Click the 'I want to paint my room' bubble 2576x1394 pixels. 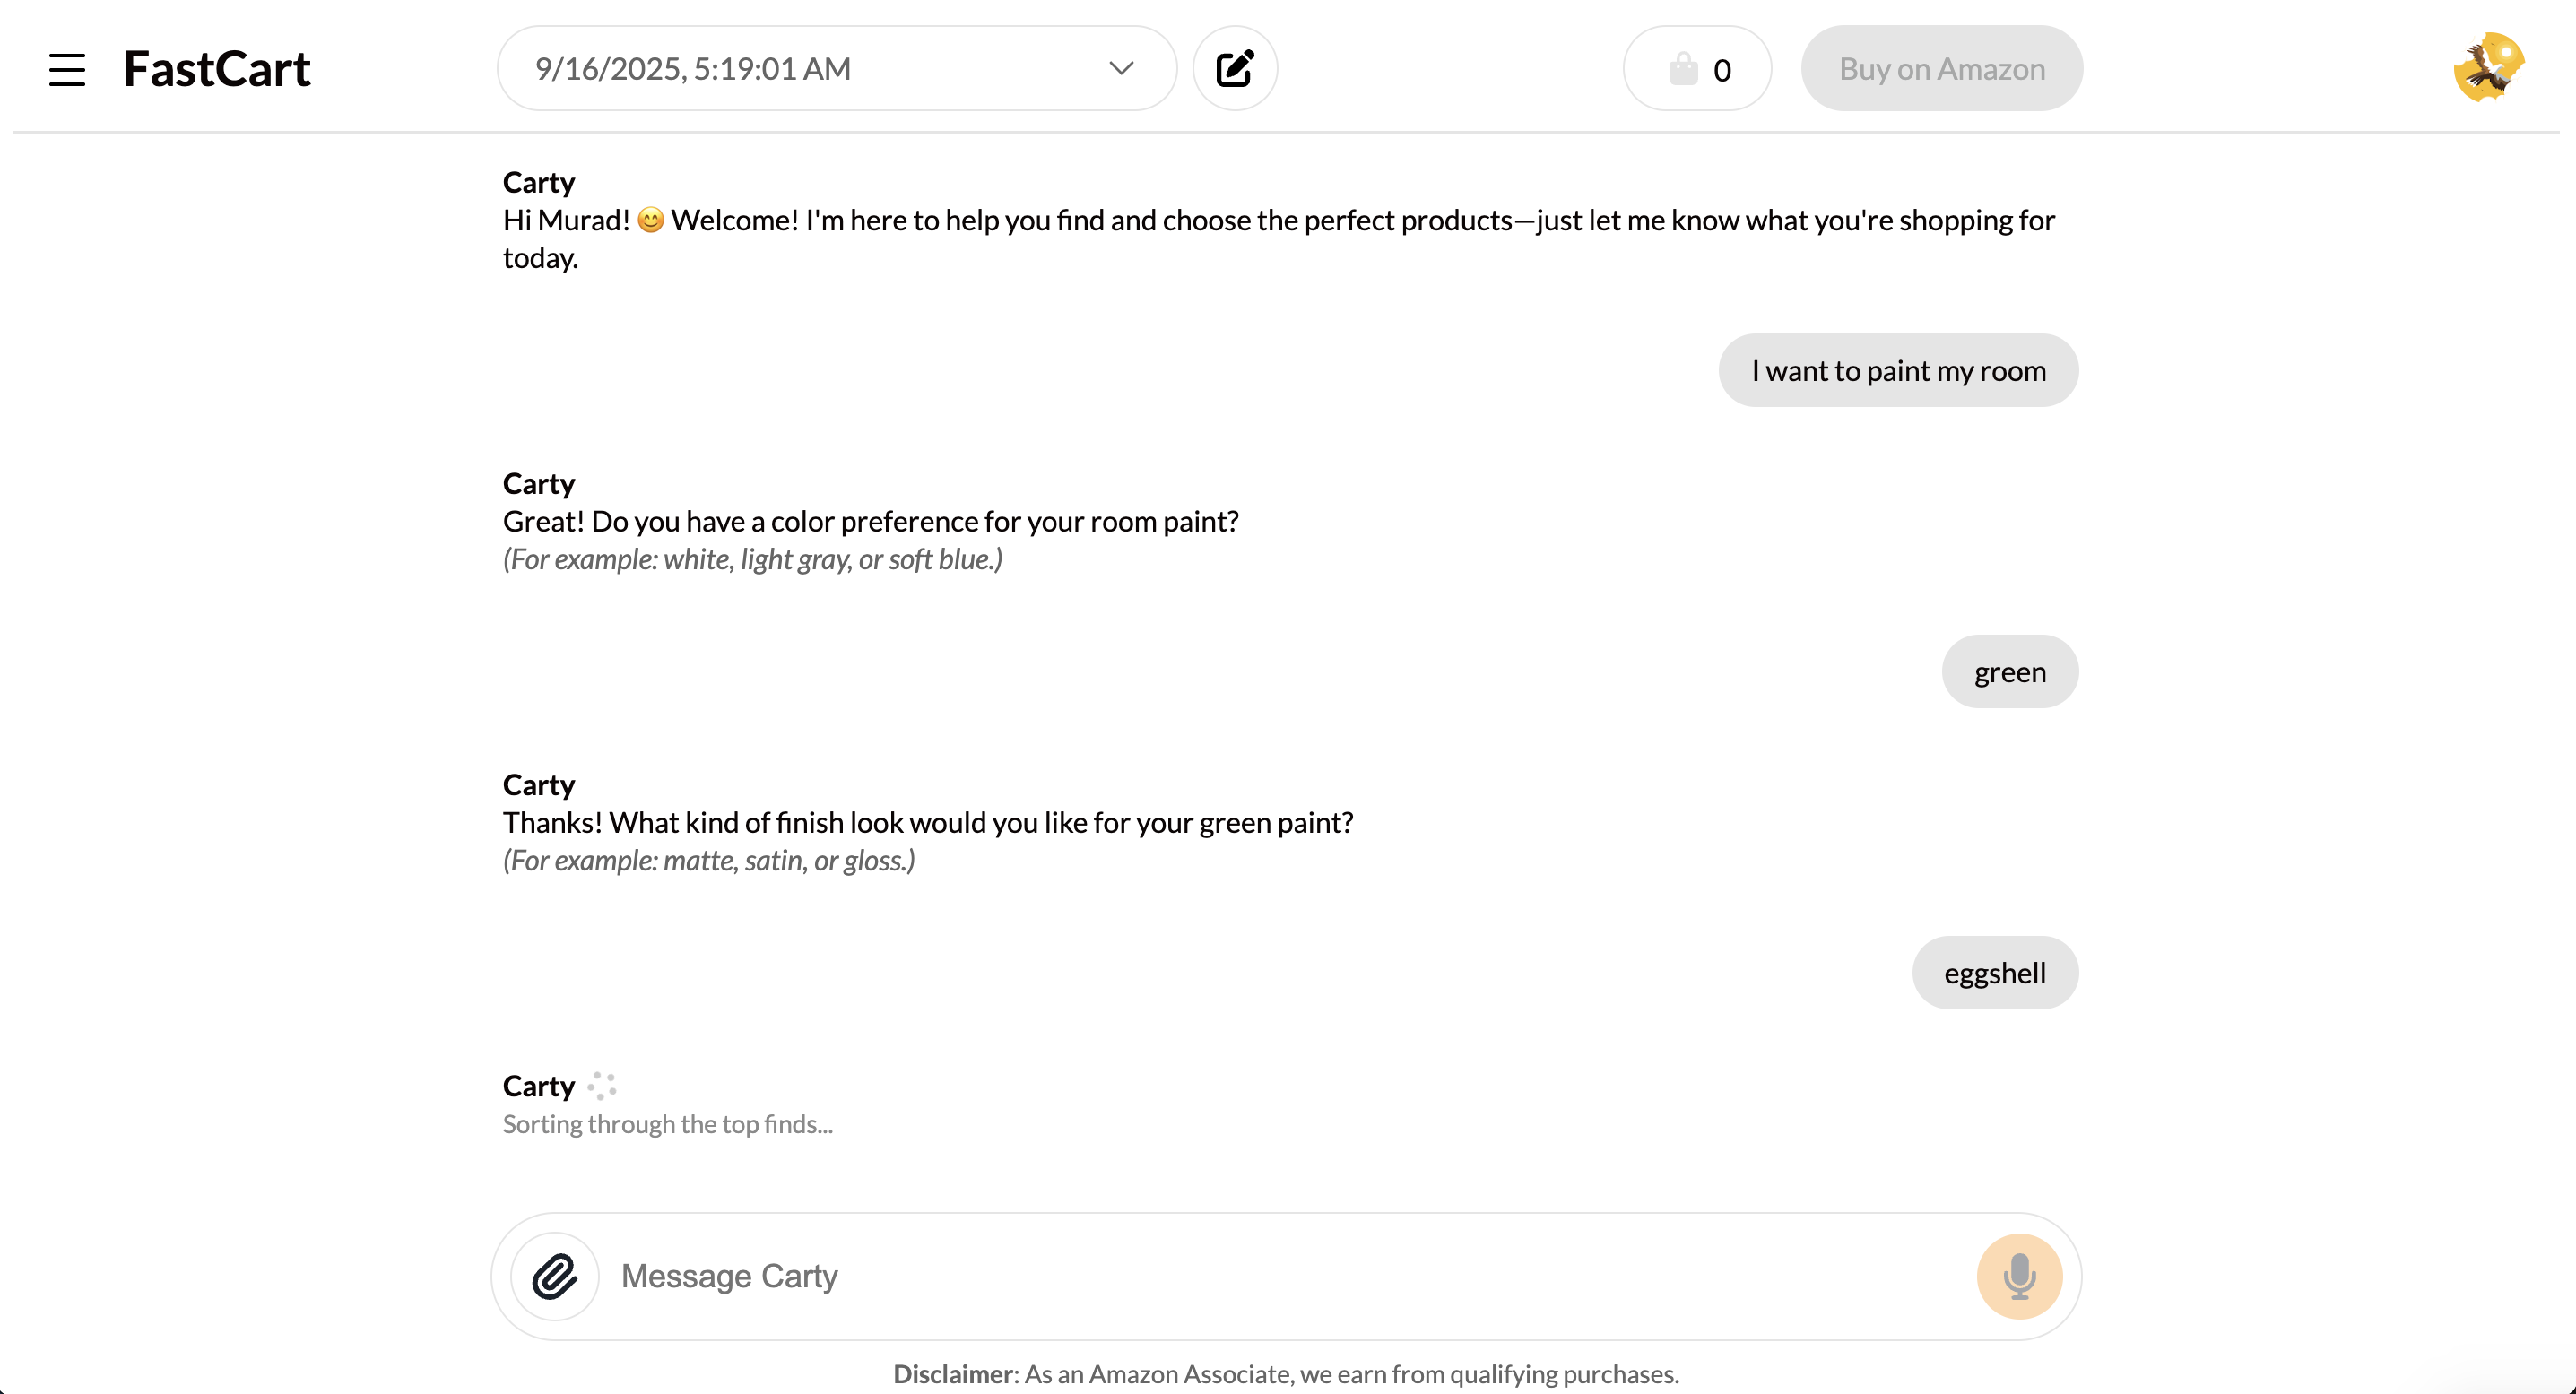point(1898,370)
